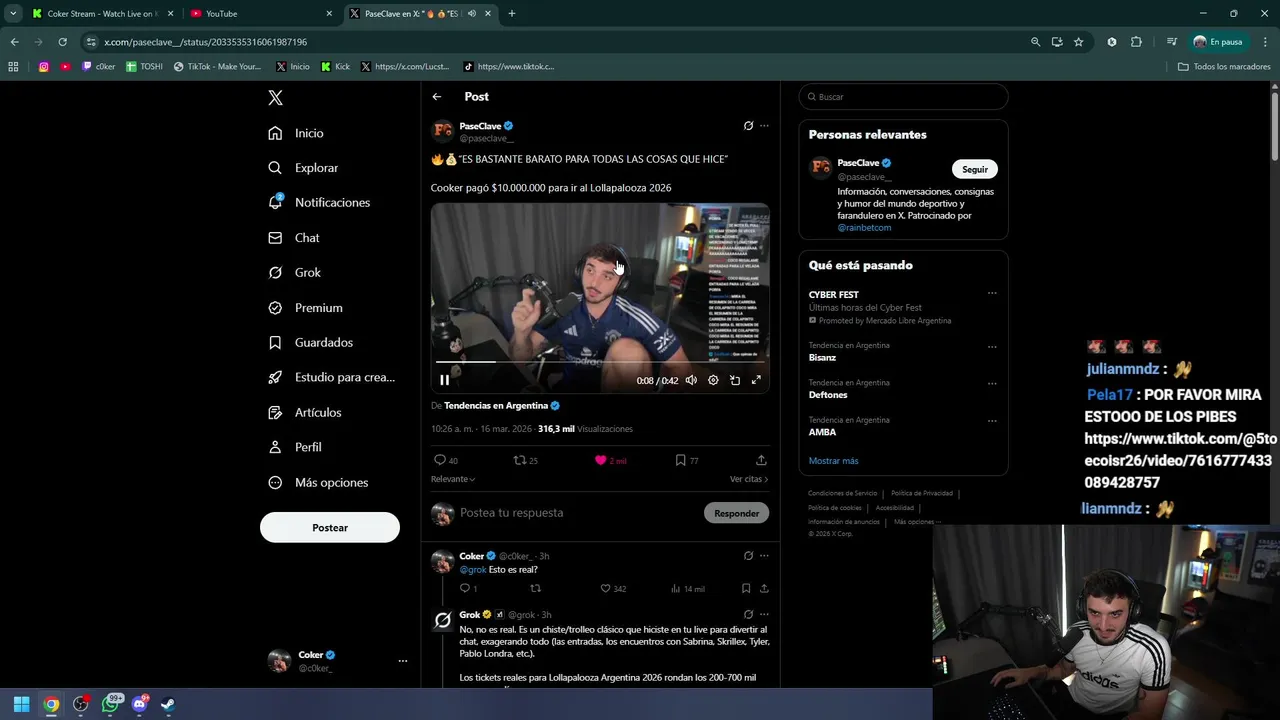Click Grok icon on PaseClave post

748,126
